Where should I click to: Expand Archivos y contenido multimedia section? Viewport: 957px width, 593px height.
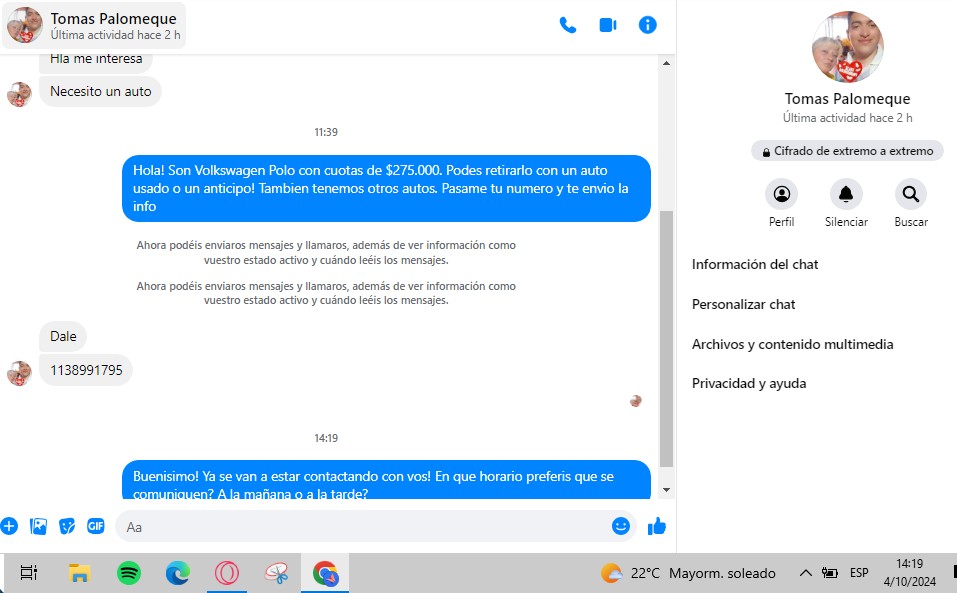792,344
